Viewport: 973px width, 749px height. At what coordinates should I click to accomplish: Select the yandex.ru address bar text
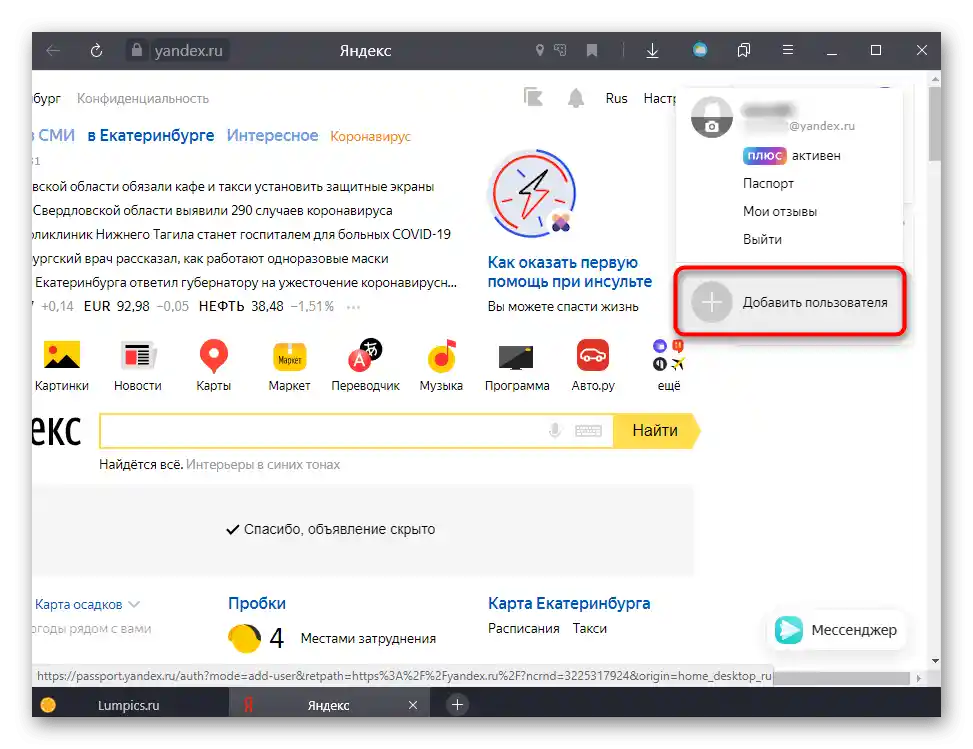click(189, 51)
